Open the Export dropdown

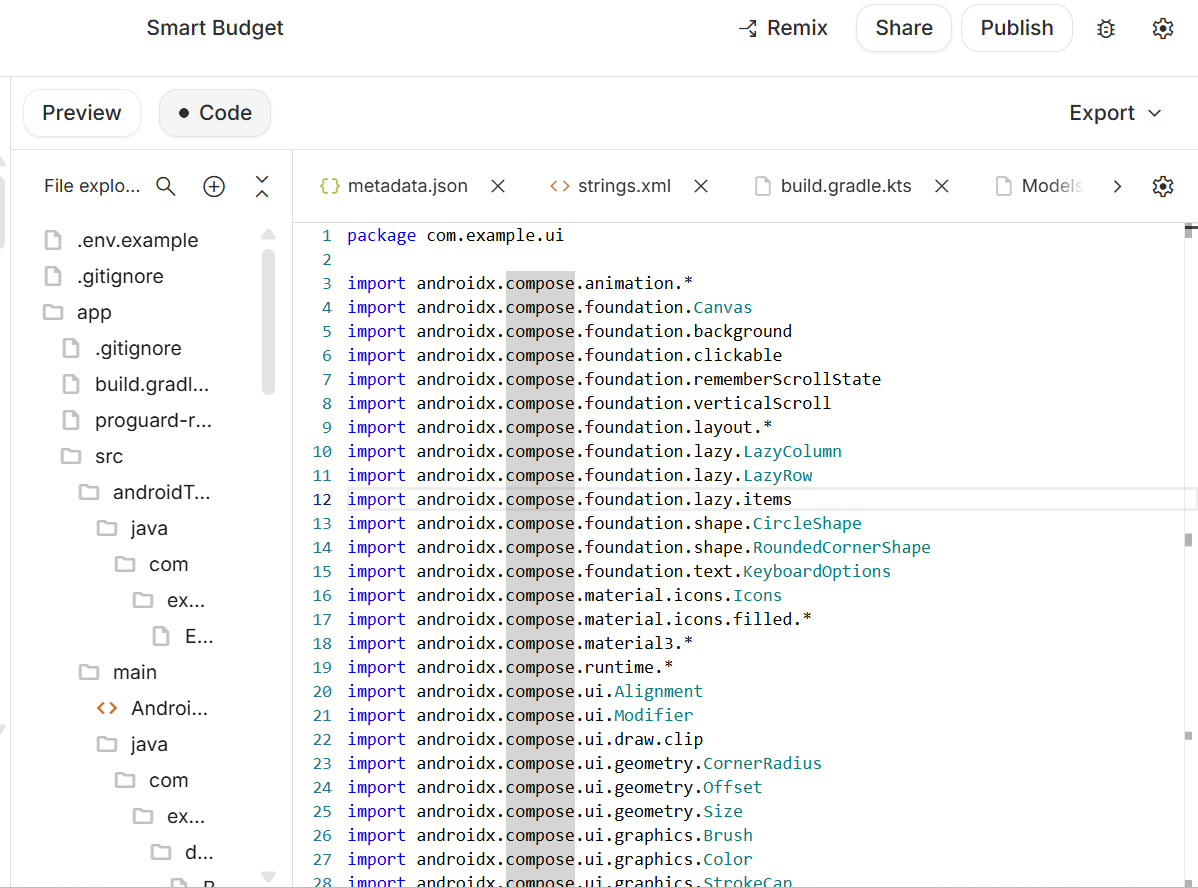pyautogui.click(x=1115, y=113)
